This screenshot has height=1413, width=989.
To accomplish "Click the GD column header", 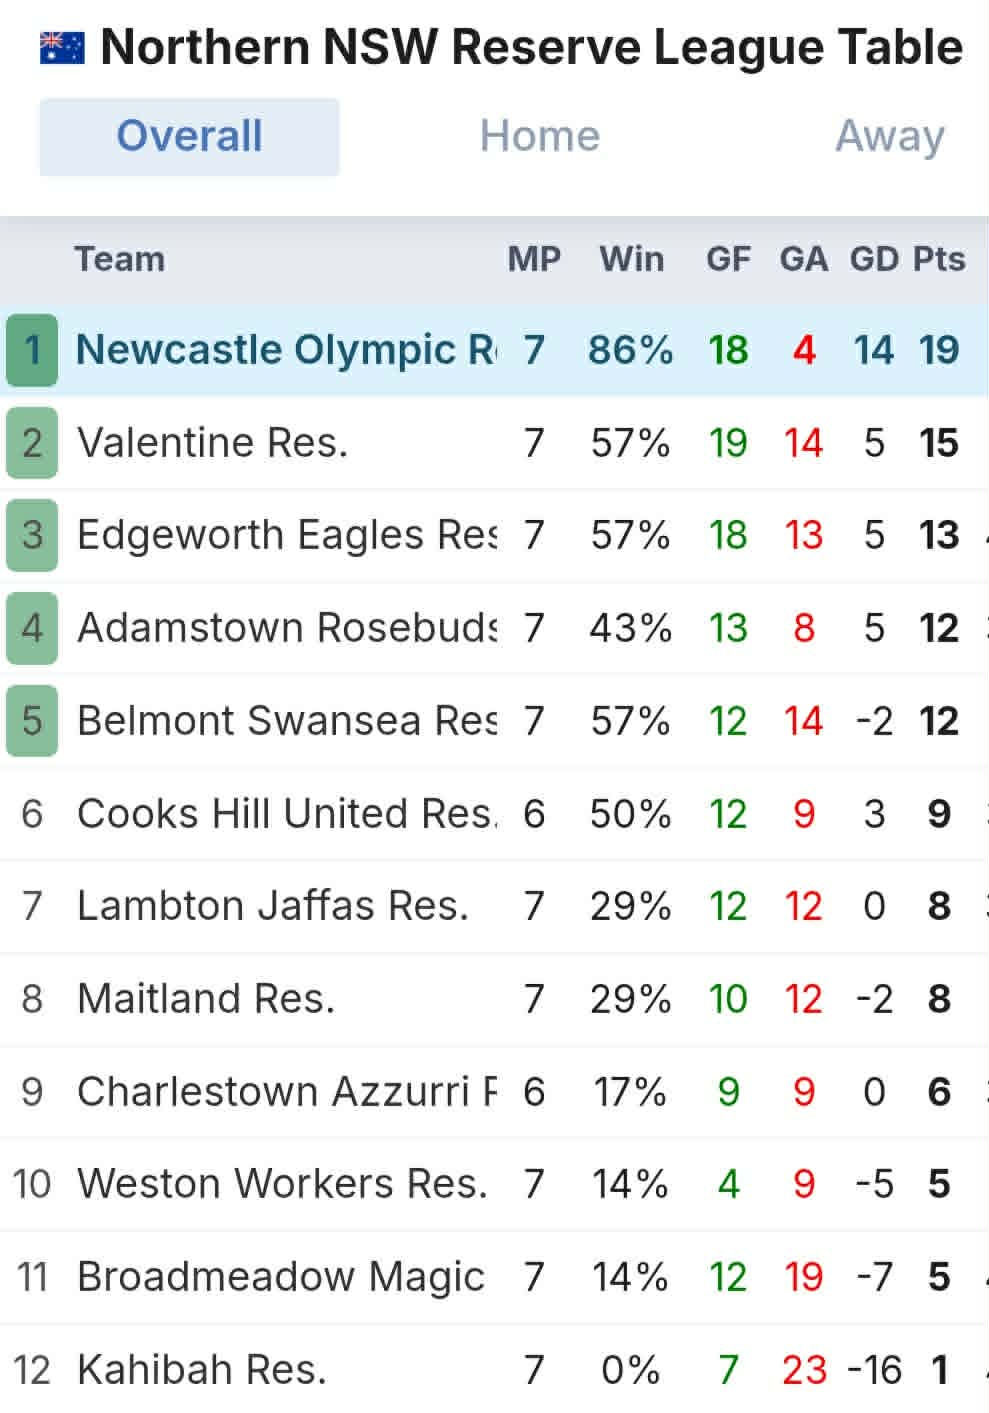I will 873,259.
